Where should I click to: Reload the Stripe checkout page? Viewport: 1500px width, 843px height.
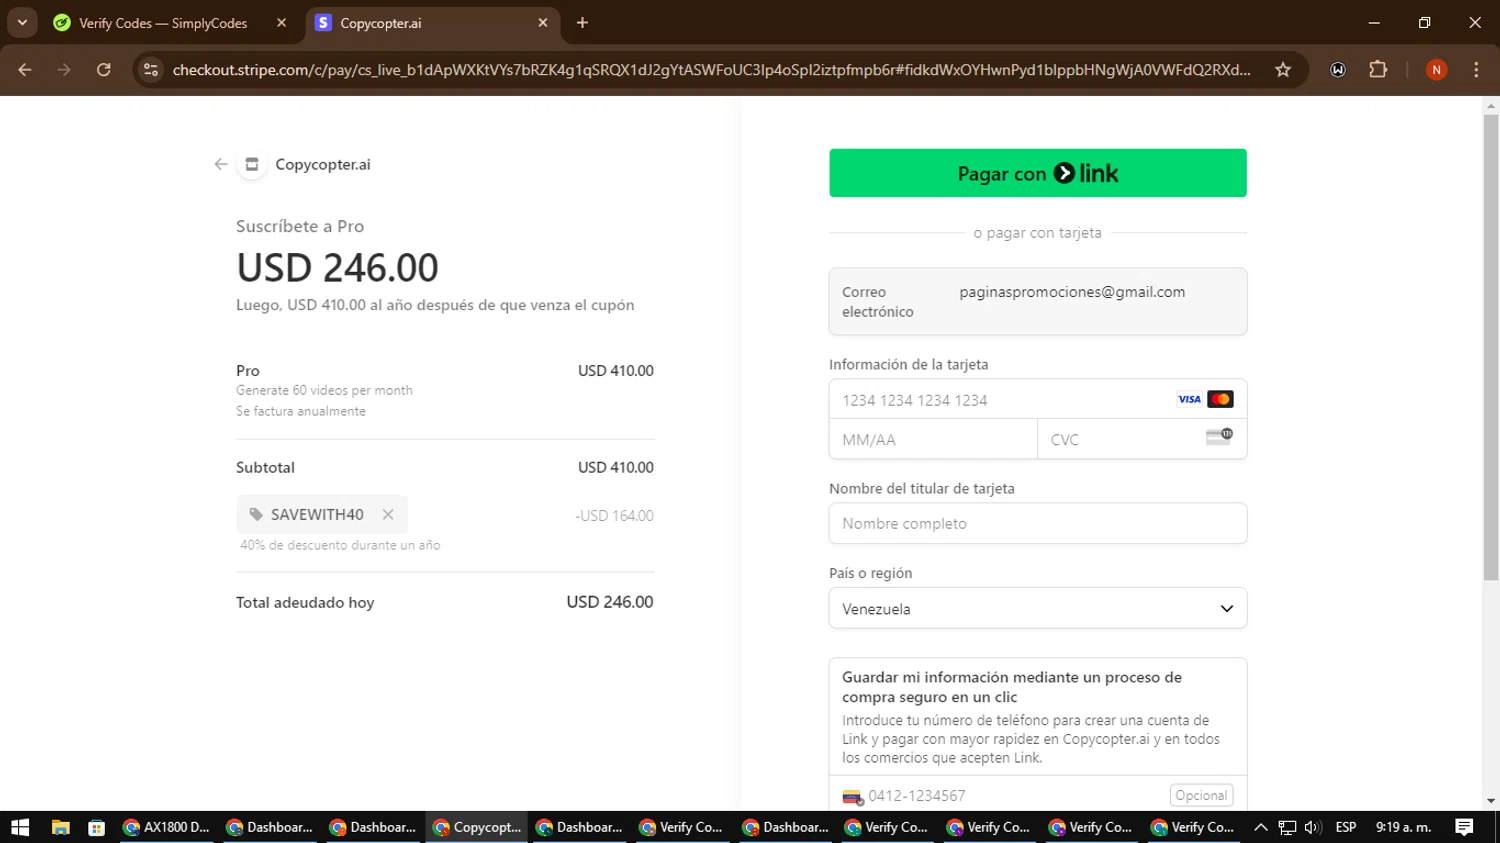tap(104, 70)
